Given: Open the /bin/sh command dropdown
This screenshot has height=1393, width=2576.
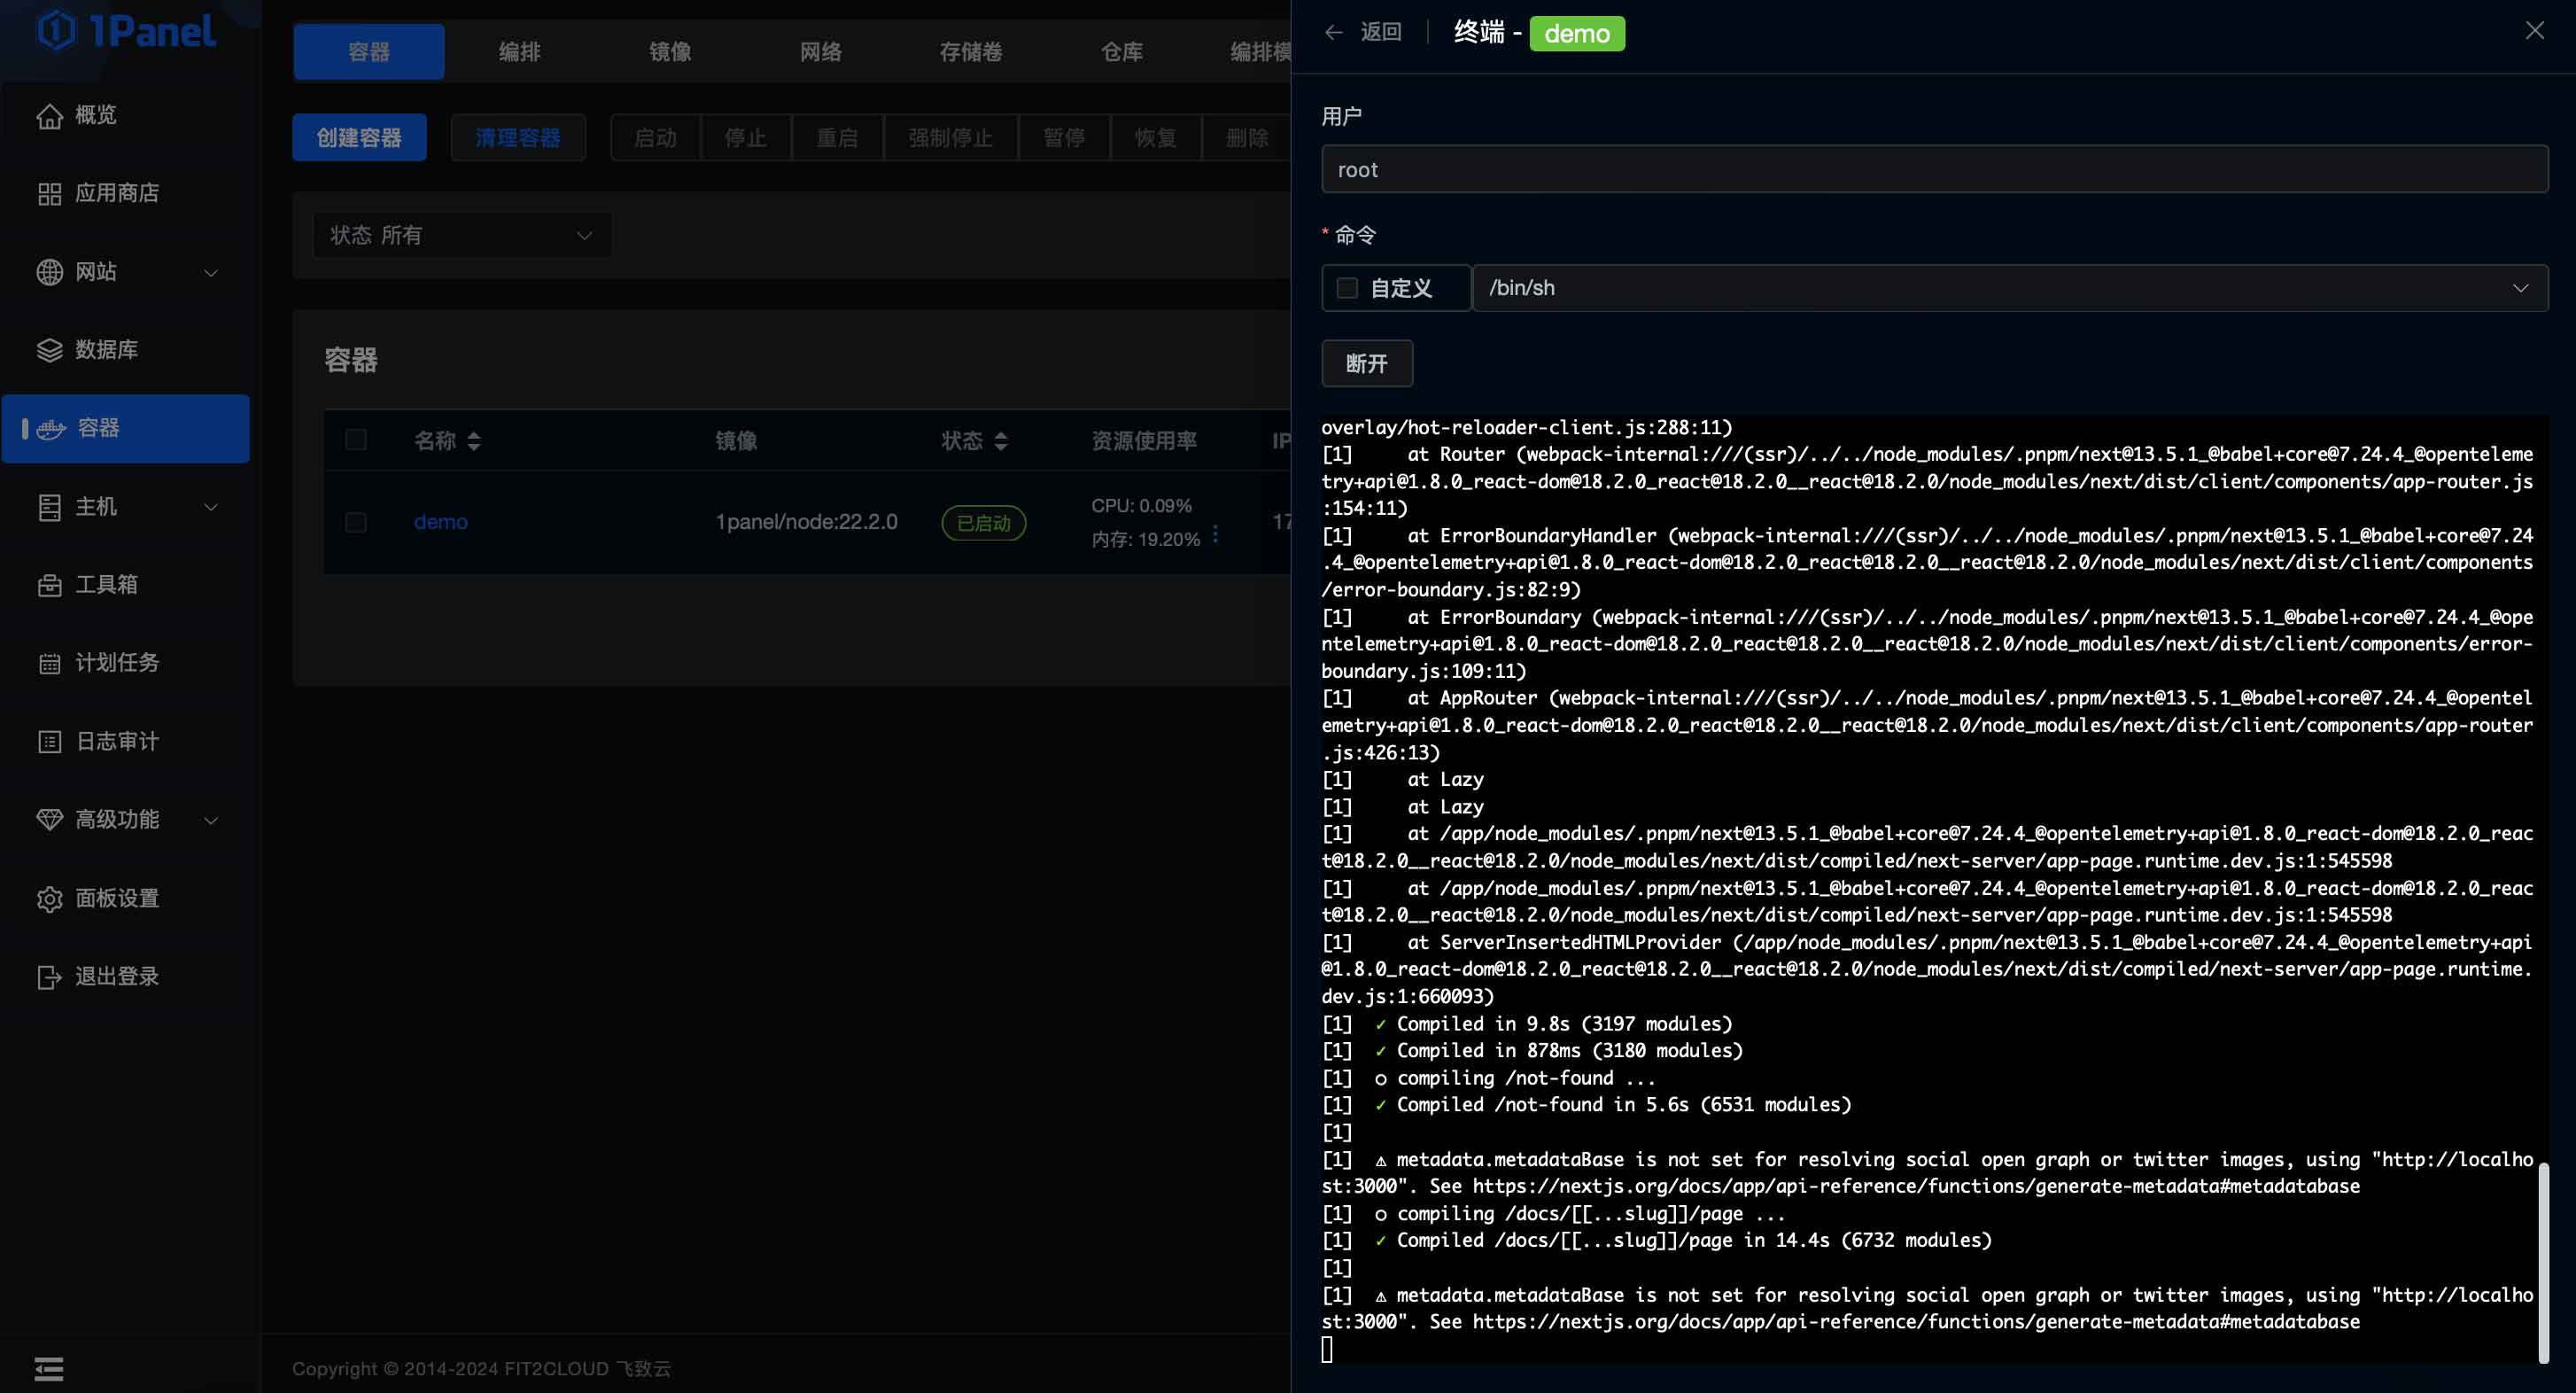Looking at the screenshot, I should pos(2010,288).
